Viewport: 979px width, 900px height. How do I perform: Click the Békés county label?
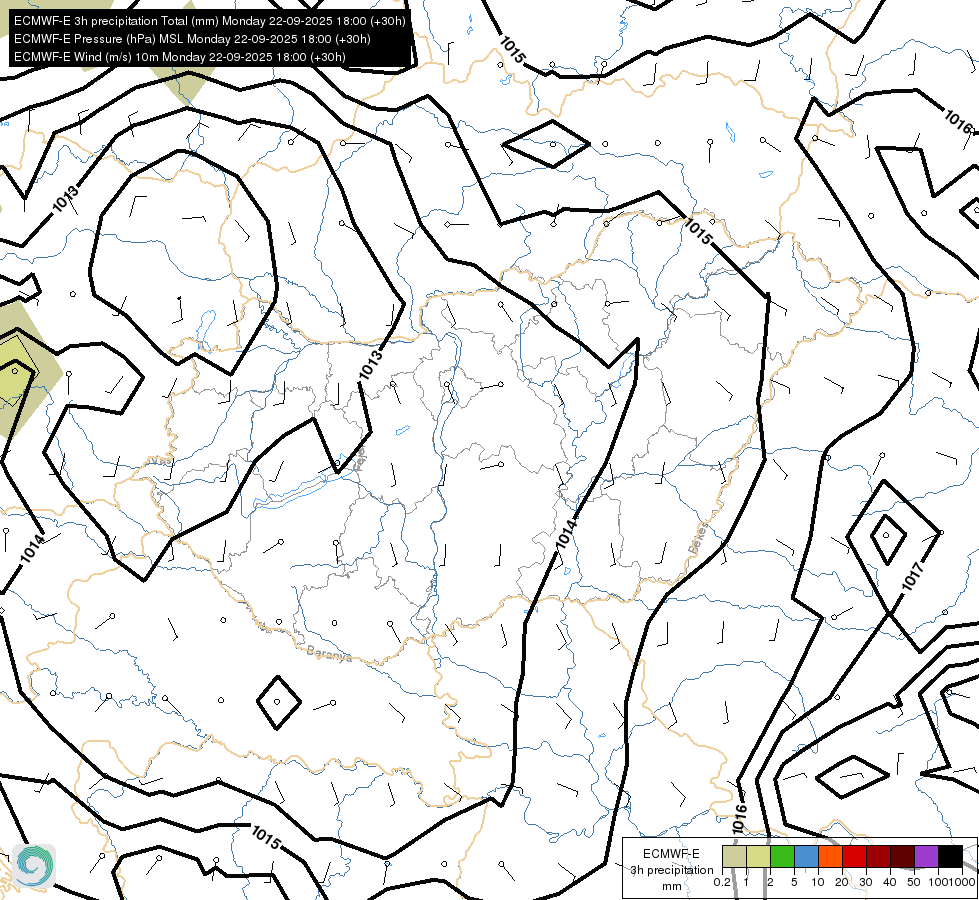click(x=699, y=538)
